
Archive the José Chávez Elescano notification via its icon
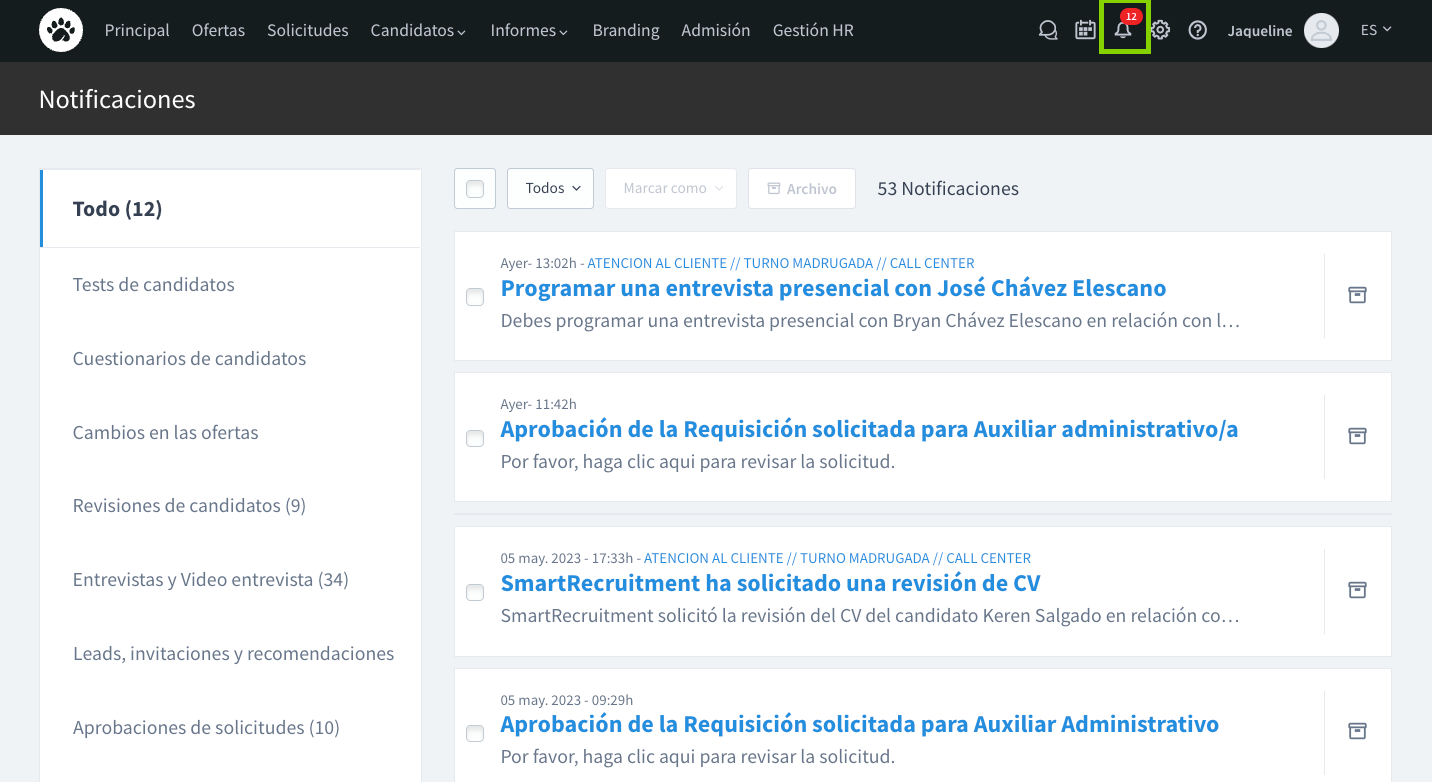1357,295
